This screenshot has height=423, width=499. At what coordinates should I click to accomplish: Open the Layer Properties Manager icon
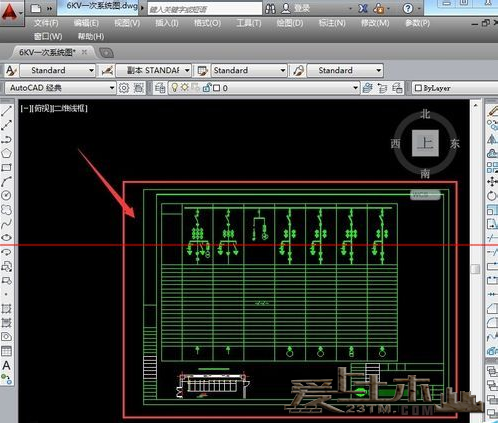click(x=160, y=88)
